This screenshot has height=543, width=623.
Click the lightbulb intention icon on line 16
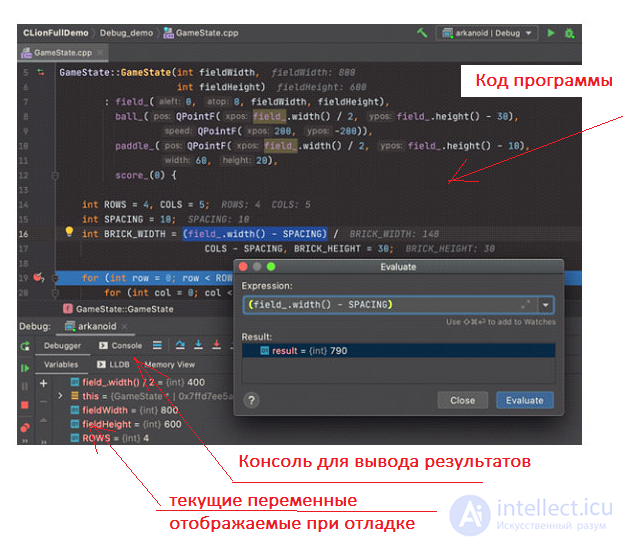coord(69,232)
